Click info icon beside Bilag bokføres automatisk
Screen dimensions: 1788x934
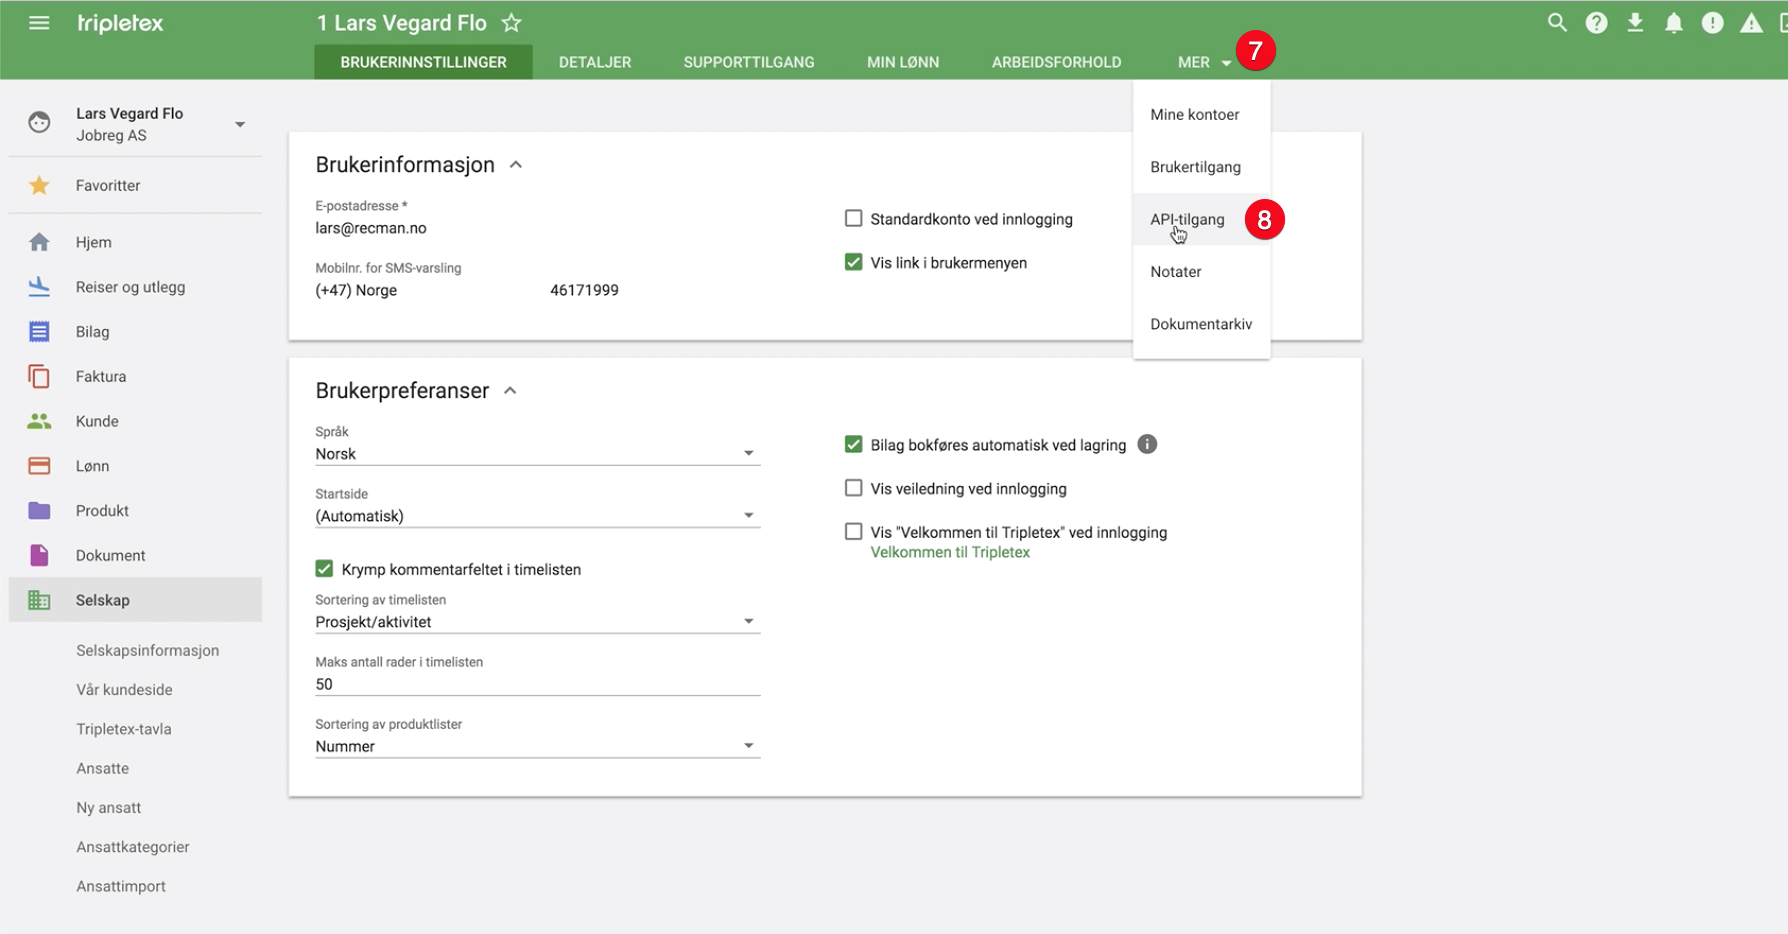click(1147, 445)
